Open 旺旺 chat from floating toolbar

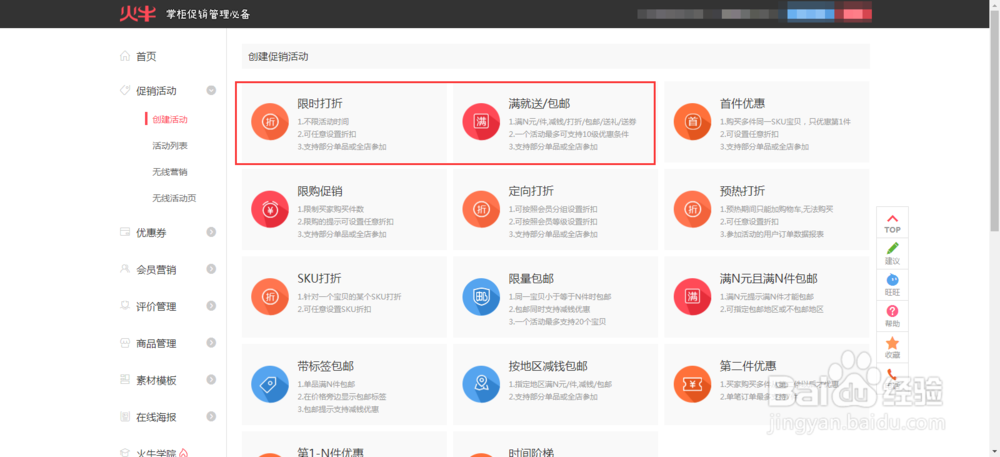(892, 284)
